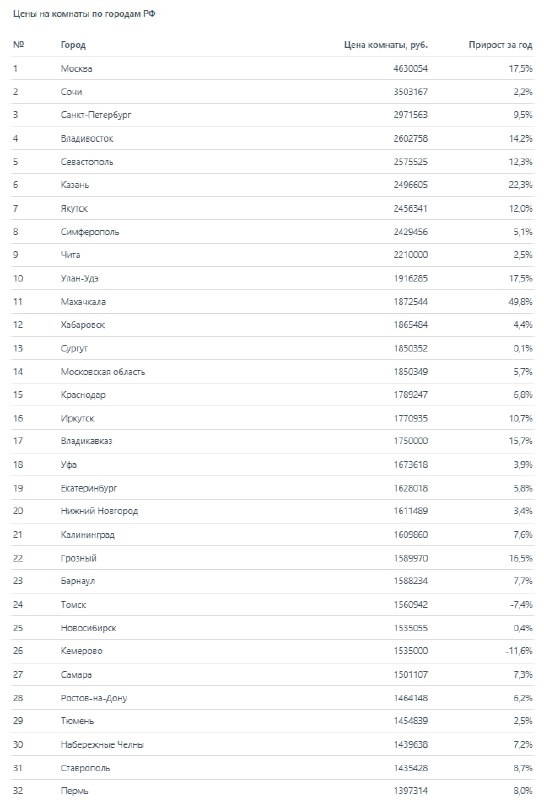This screenshot has width=544, height=800.
Task: Select the Краснодар city cell
Action: (83, 395)
